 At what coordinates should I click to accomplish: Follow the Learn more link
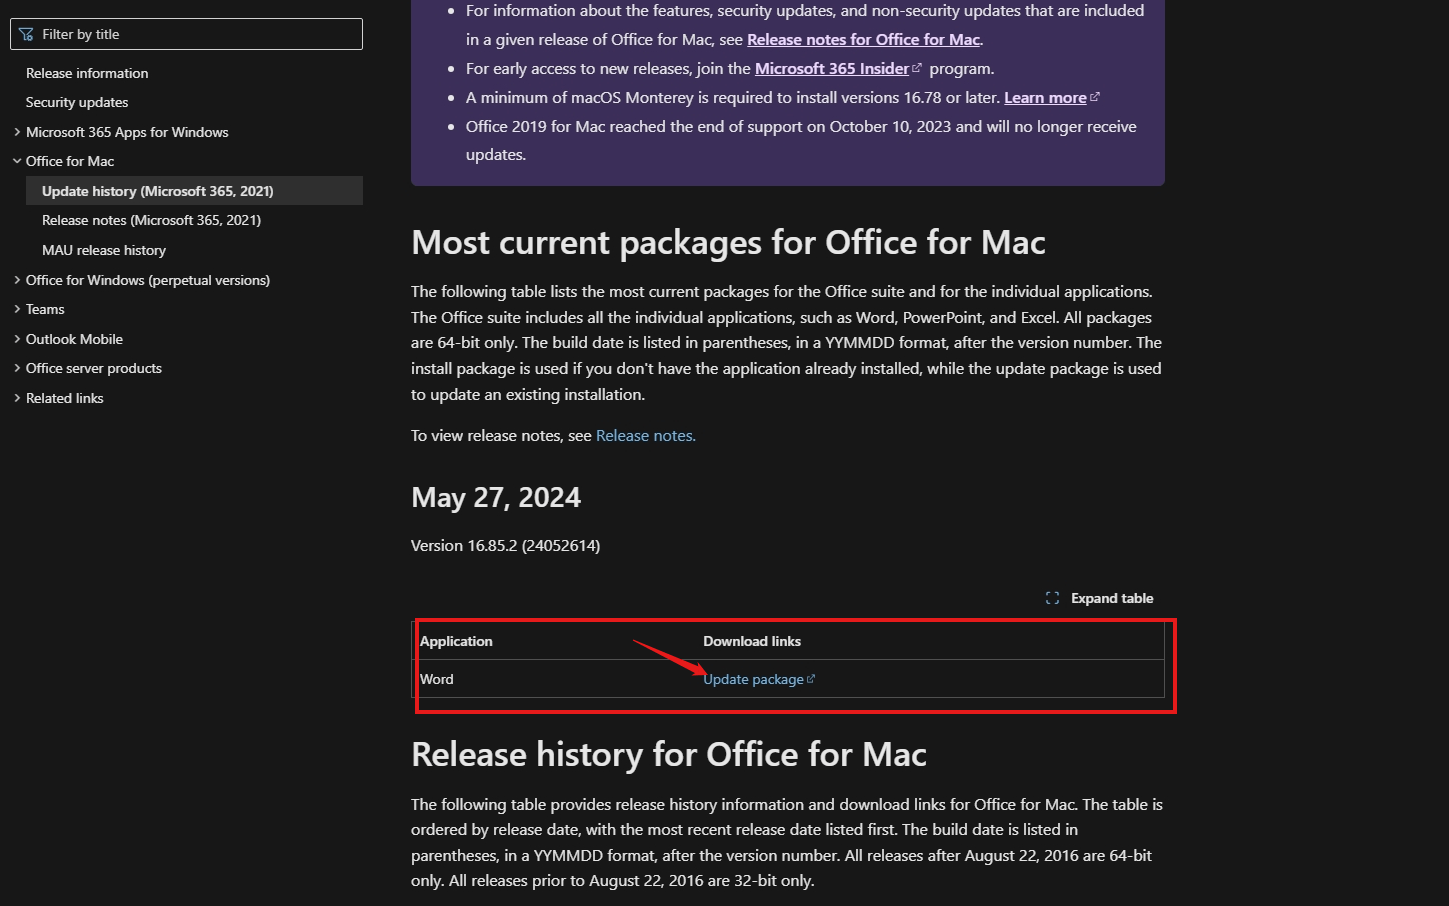pyautogui.click(x=1045, y=97)
